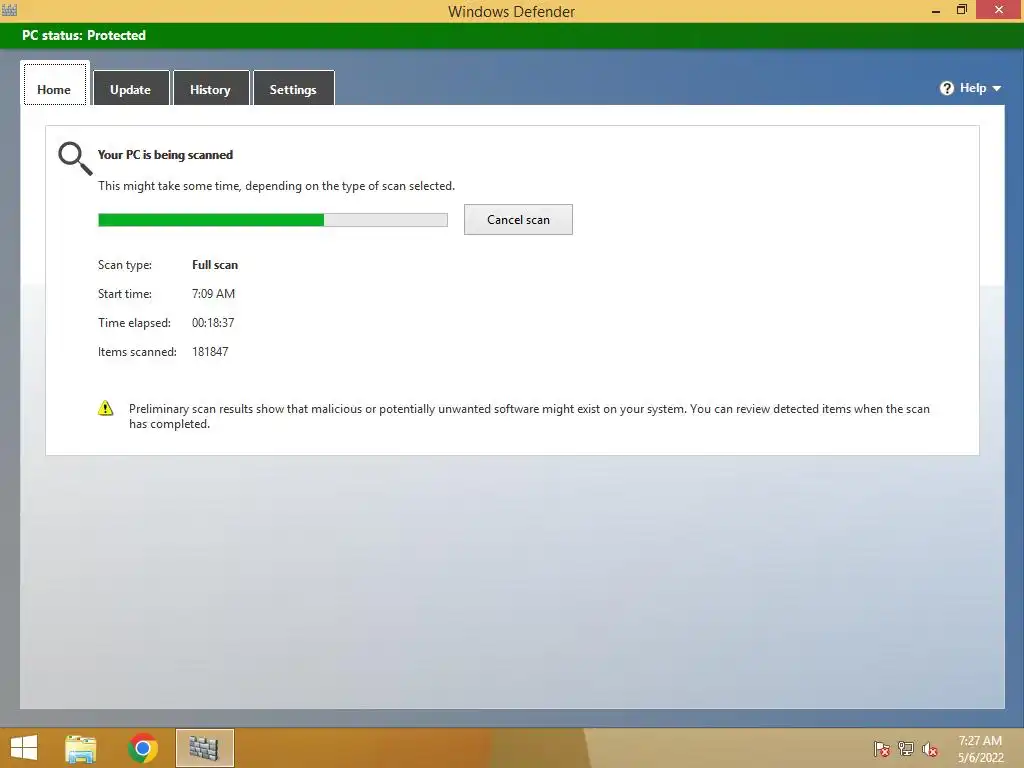Screen dimensions: 1024x768
Task: Open the Home tab
Action: pos(55,84)
